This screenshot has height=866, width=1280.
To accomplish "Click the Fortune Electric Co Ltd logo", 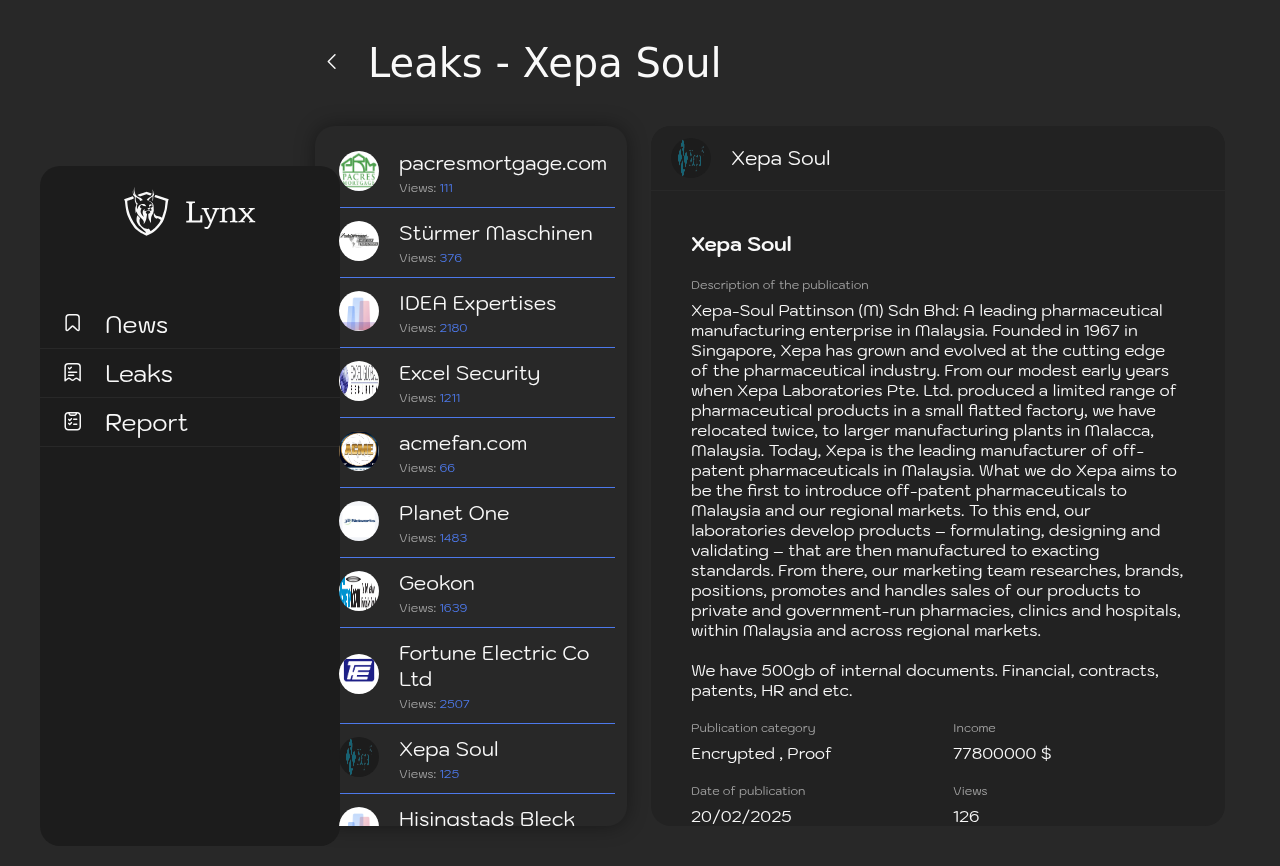I will coord(359,674).
